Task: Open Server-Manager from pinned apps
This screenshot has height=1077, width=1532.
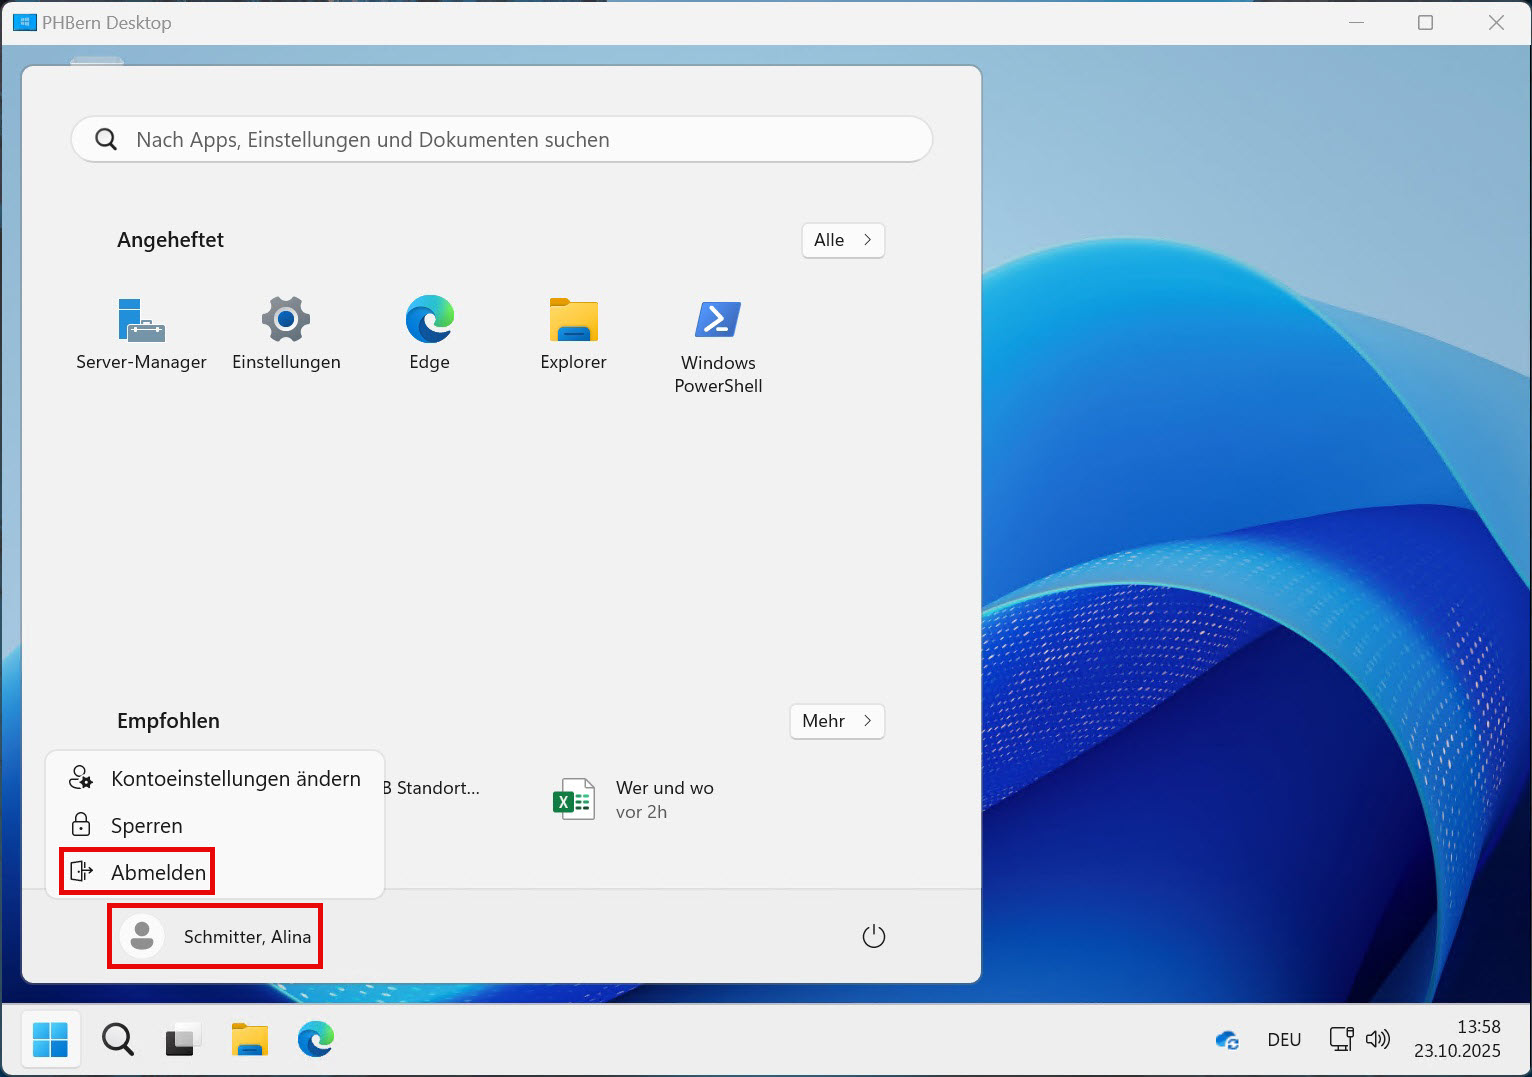Action: tap(141, 330)
